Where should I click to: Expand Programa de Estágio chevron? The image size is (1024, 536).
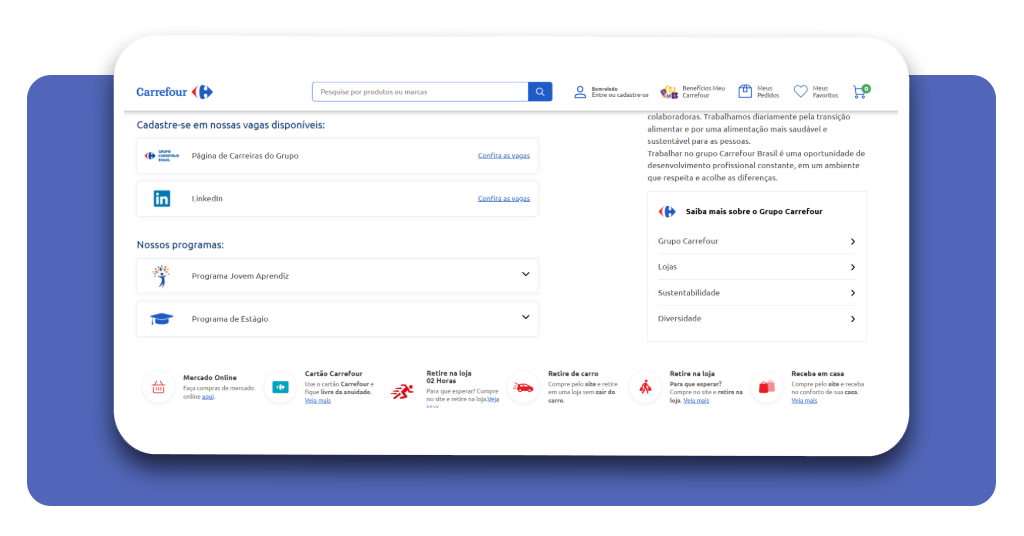tap(525, 317)
